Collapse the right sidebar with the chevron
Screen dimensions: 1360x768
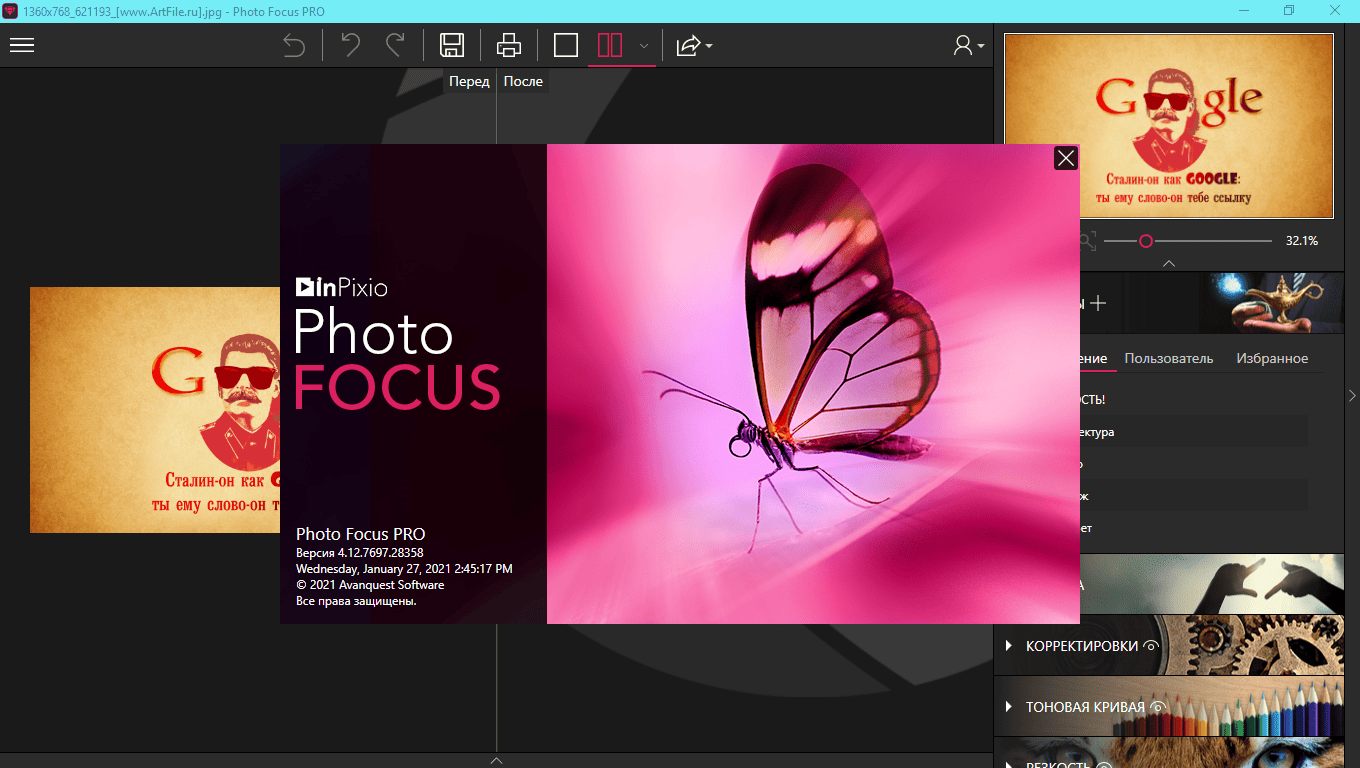(1352, 395)
